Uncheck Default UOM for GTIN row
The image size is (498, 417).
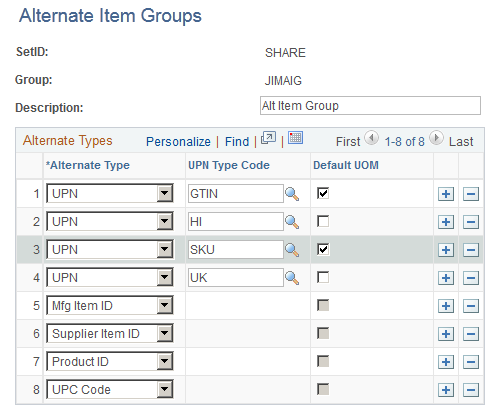(323, 193)
